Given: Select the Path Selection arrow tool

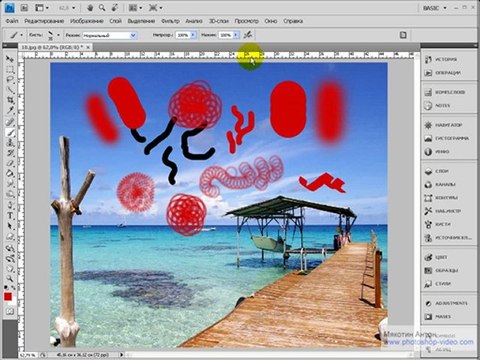Looking at the screenshot, I should [10, 226].
